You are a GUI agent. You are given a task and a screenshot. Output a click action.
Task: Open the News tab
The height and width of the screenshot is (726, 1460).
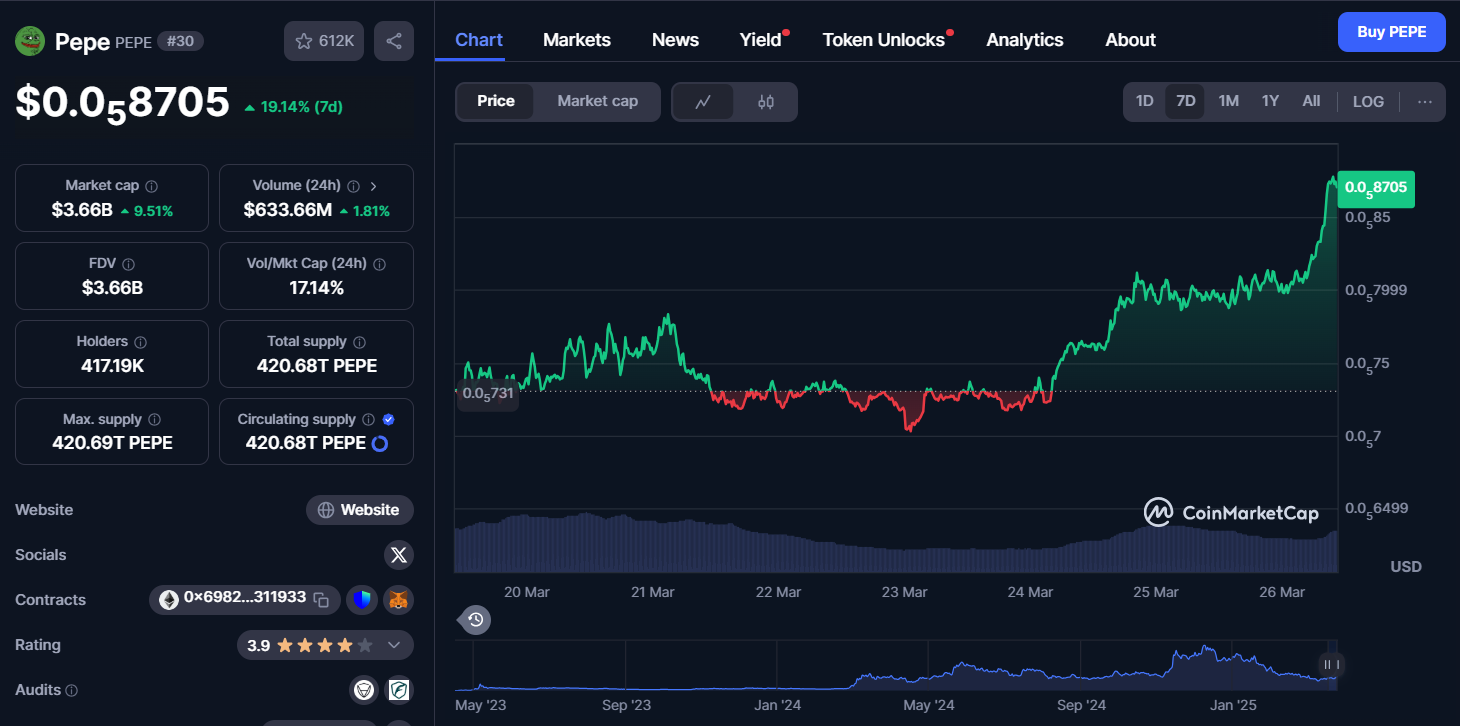point(675,40)
